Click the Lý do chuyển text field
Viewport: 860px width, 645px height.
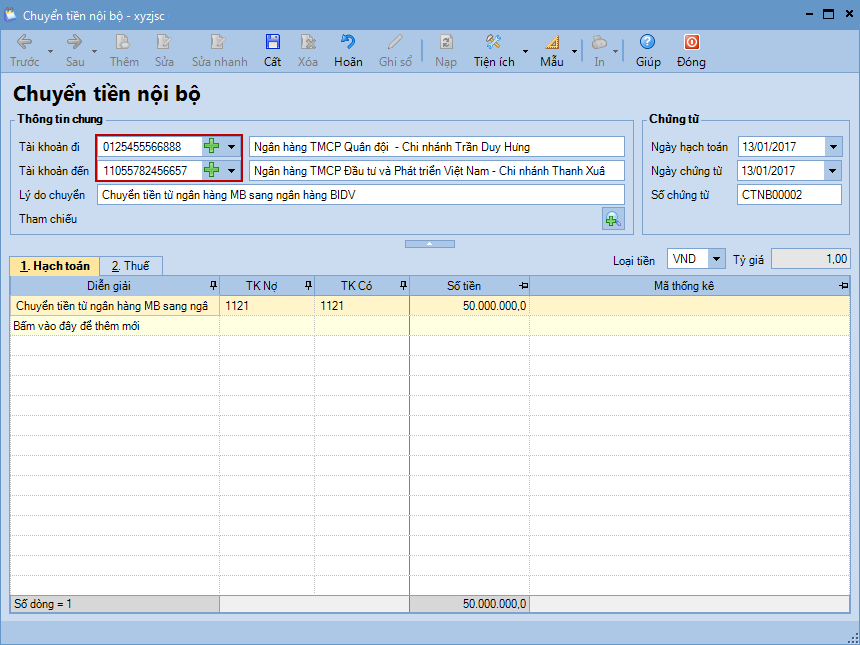[360, 195]
